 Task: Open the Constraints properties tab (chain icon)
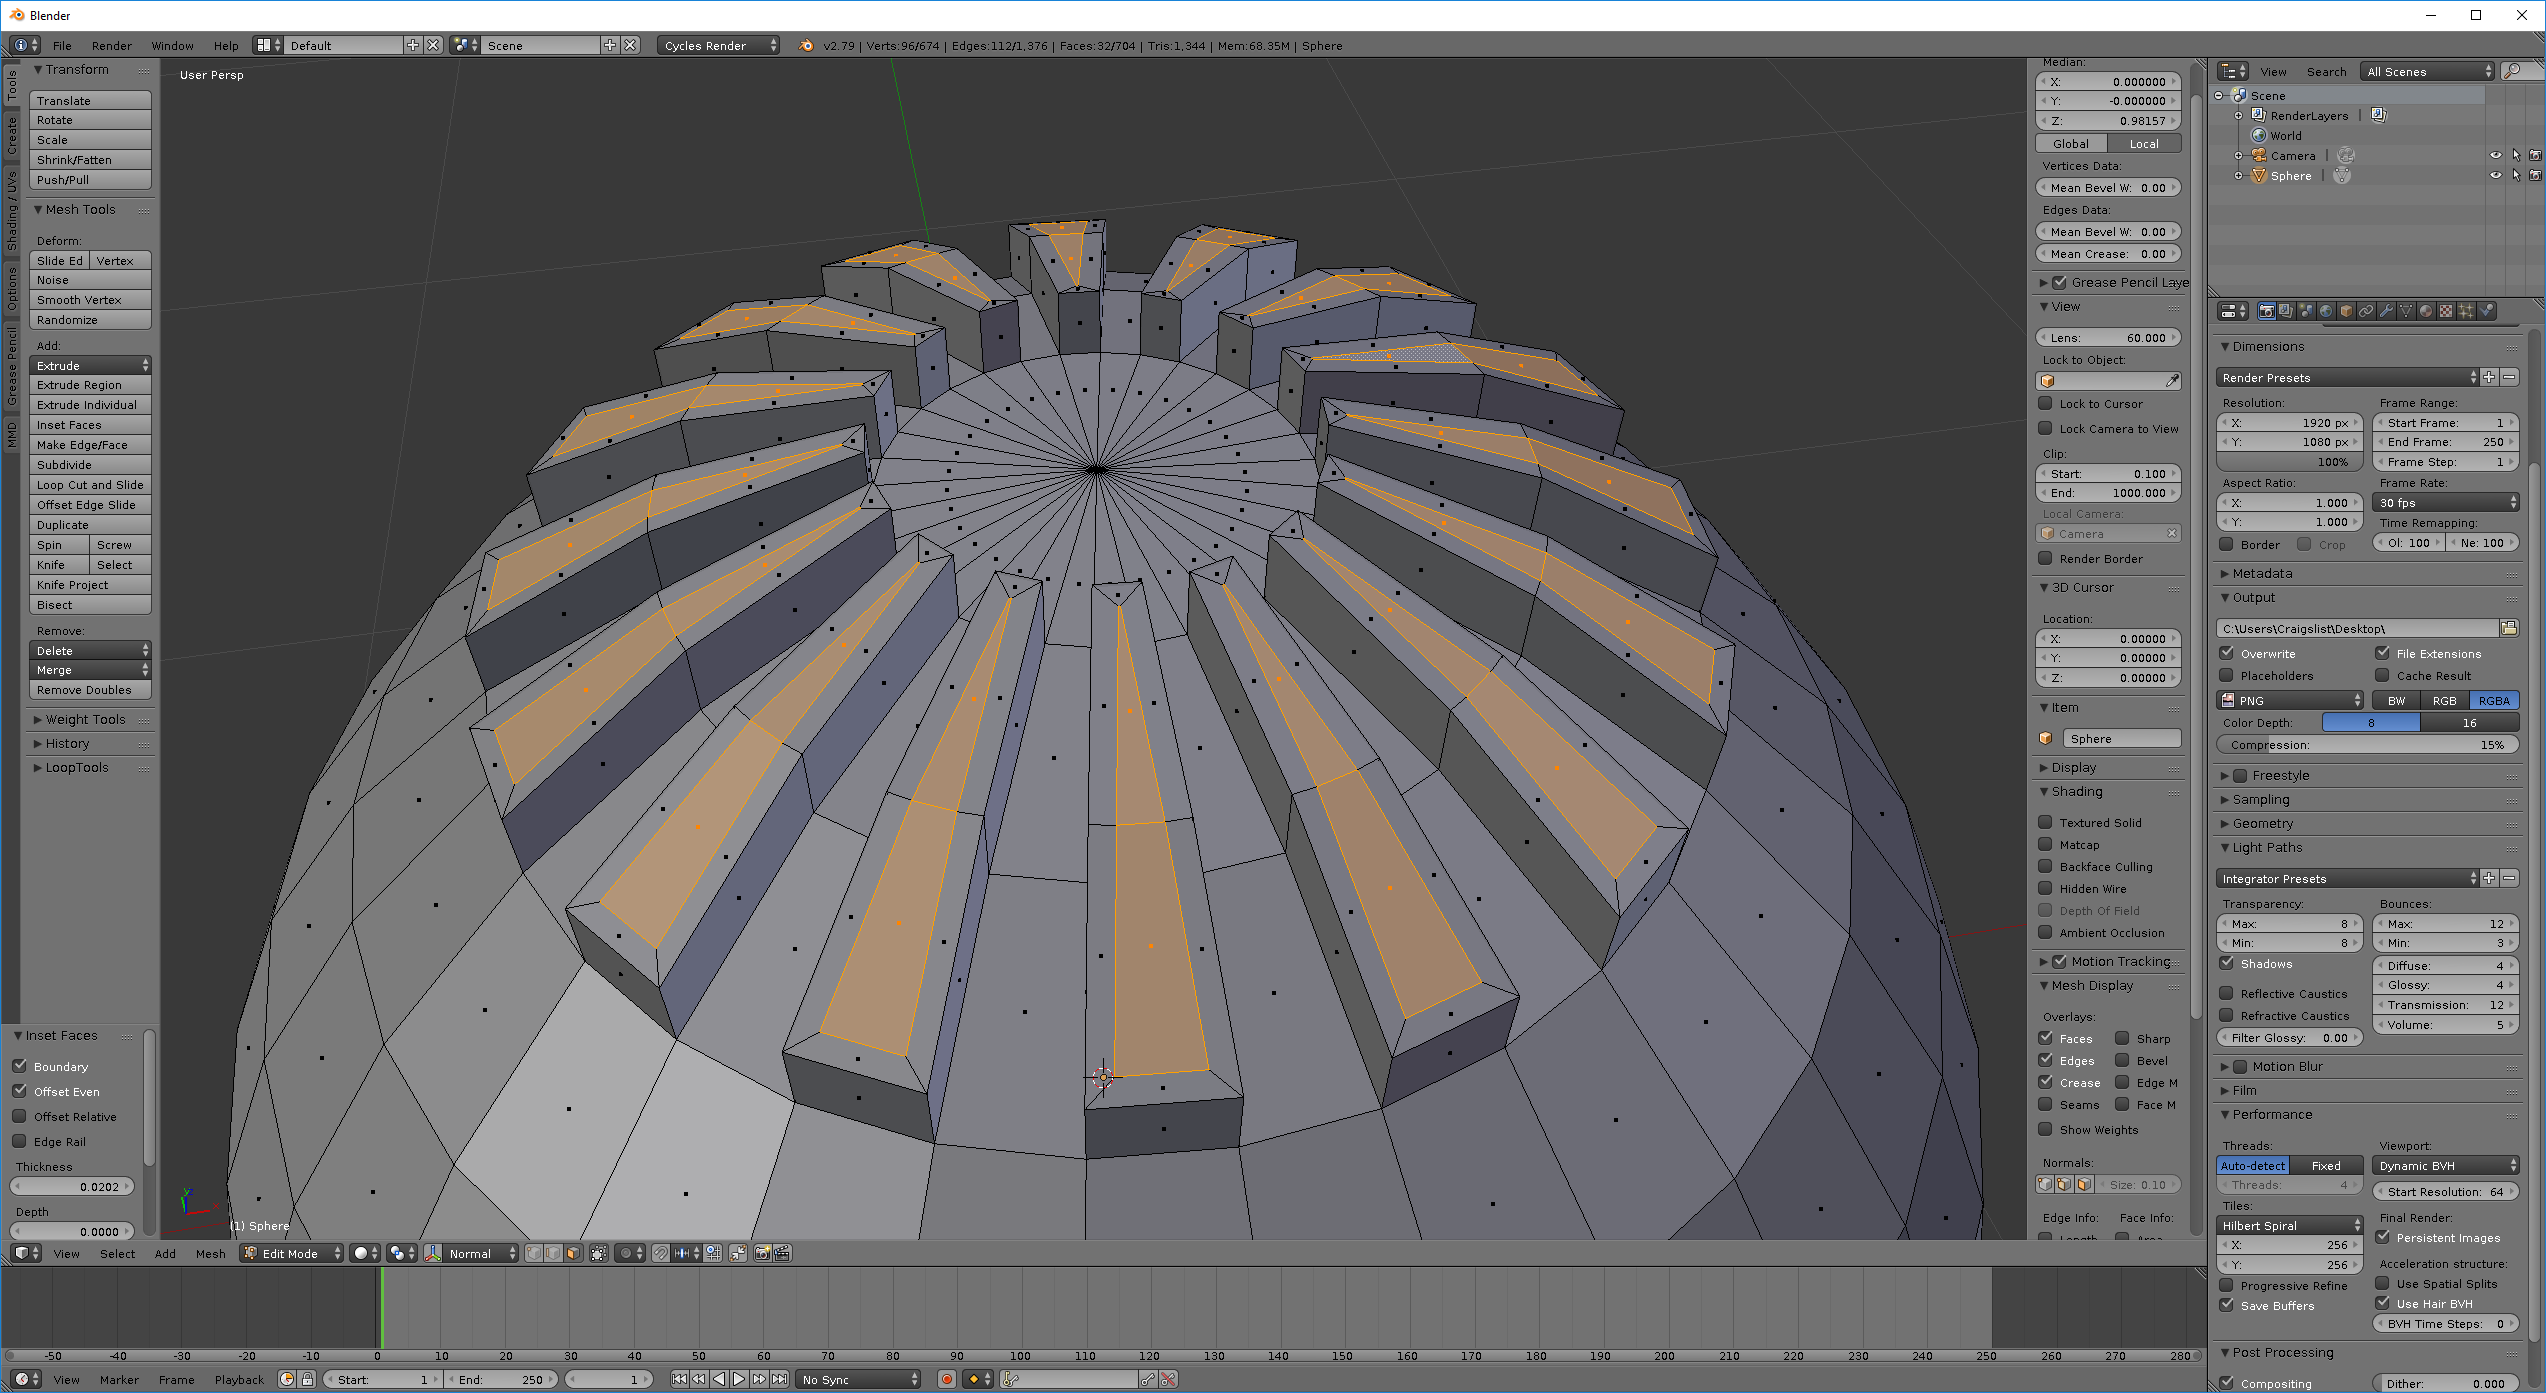tap(2366, 311)
